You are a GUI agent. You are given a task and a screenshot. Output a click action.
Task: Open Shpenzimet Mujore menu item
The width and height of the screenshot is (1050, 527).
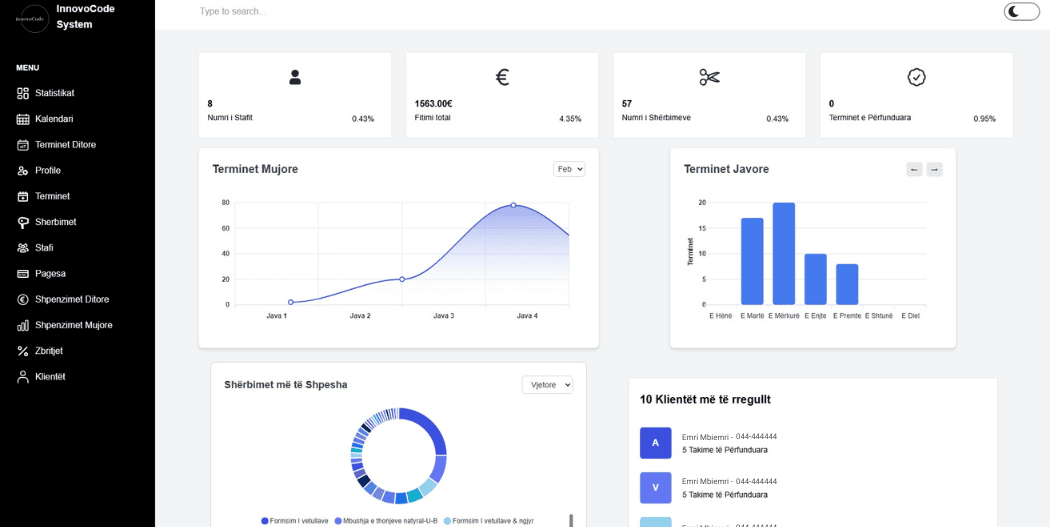[x=74, y=325]
